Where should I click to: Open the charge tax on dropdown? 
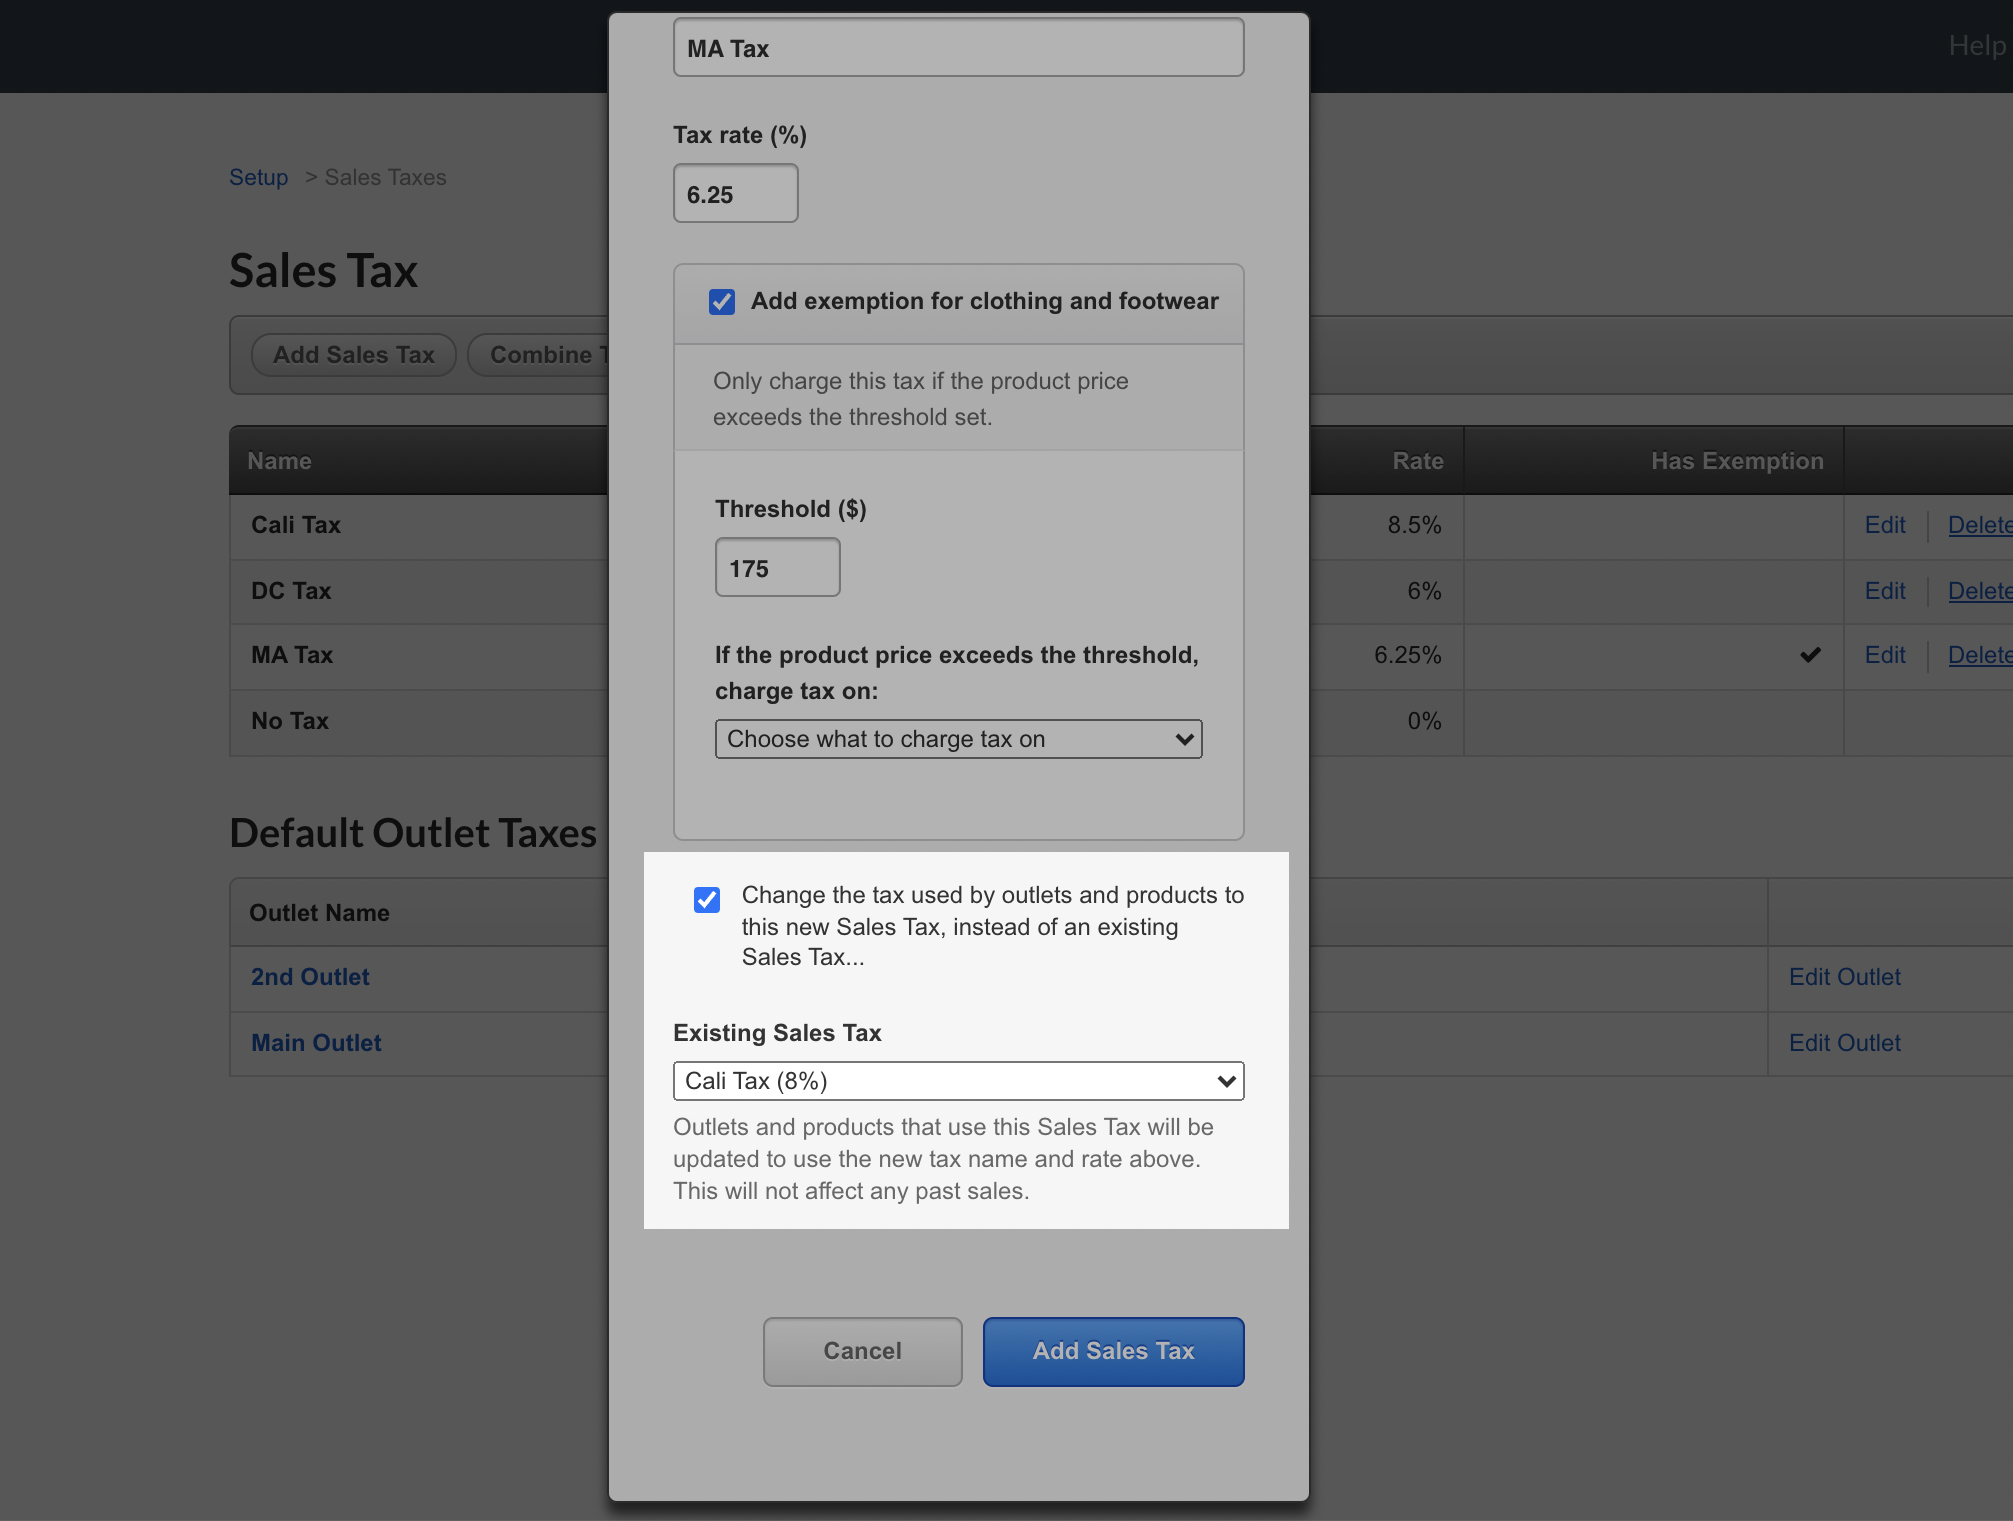point(958,739)
